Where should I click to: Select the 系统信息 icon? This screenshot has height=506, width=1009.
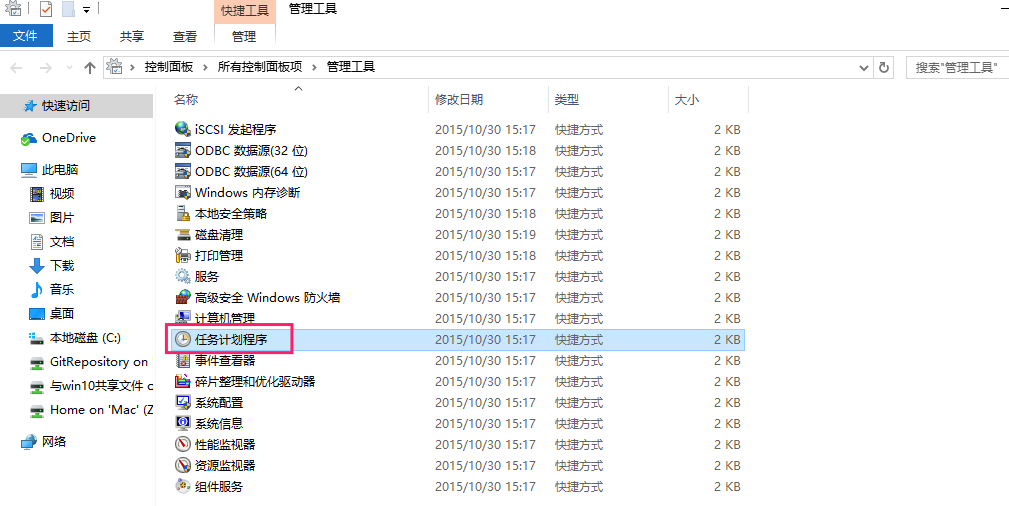tap(183, 423)
